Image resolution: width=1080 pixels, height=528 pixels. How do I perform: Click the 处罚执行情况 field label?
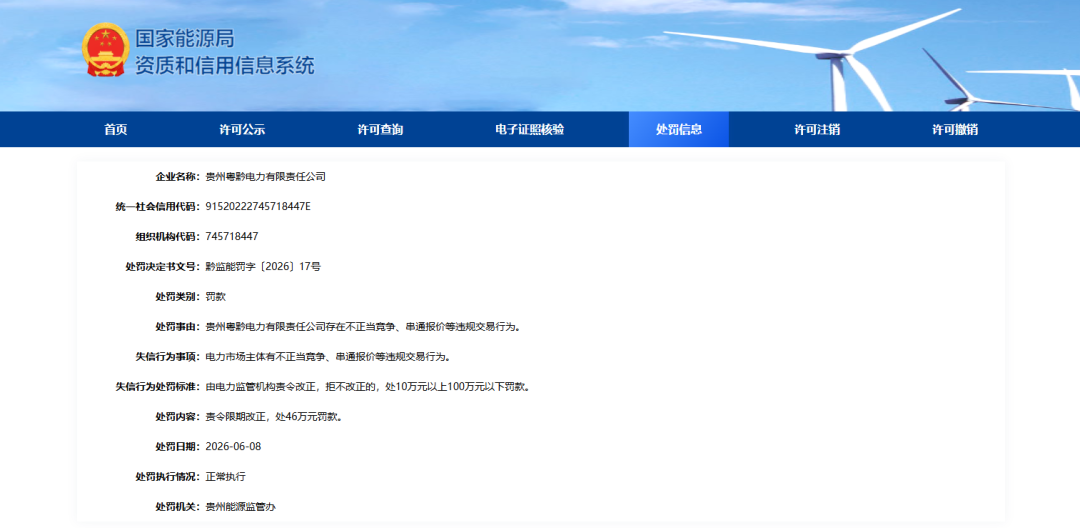(x=167, y=476)
